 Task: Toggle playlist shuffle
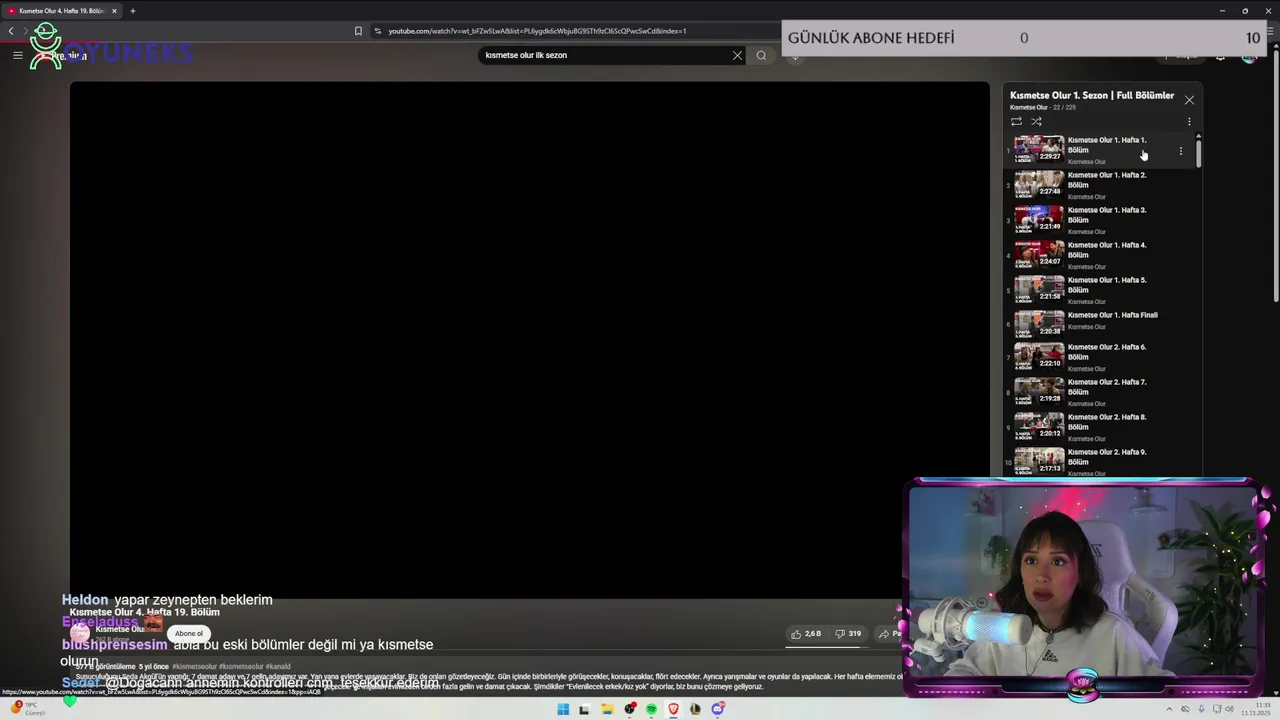(1036, 122)
